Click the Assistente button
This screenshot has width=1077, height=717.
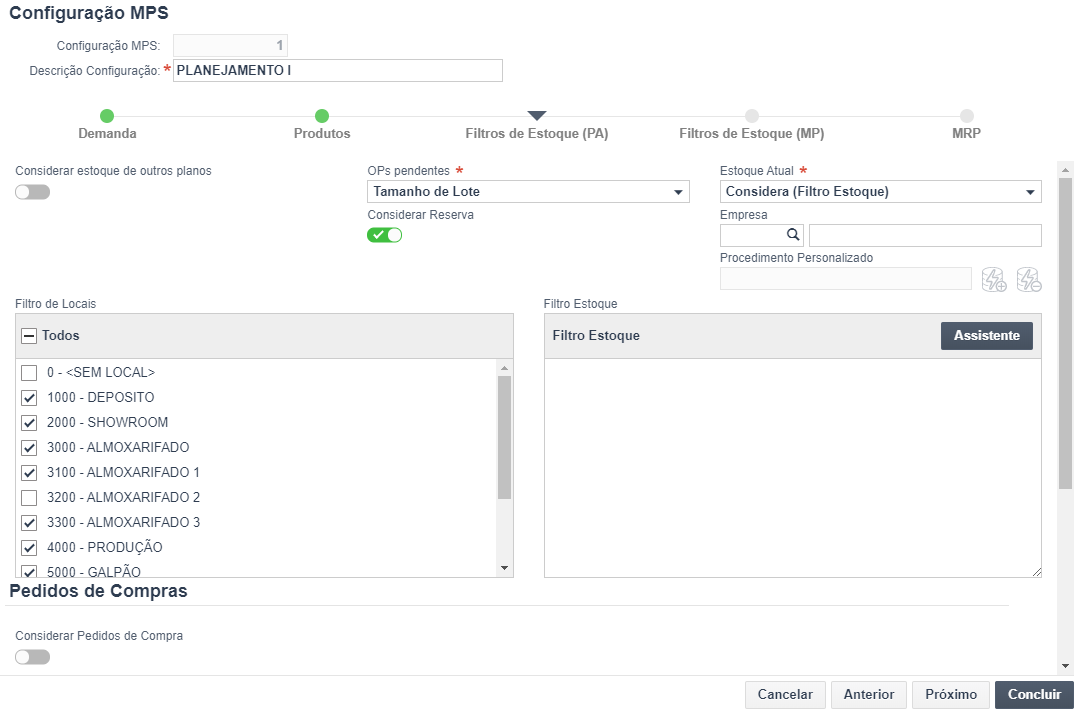986,336
